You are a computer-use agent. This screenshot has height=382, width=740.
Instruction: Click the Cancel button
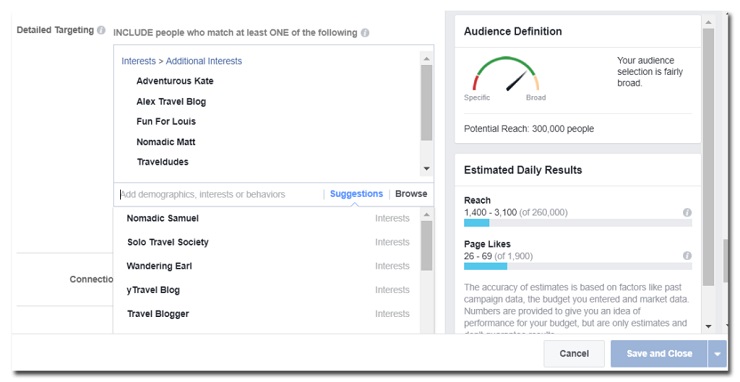tap(574, 354)
